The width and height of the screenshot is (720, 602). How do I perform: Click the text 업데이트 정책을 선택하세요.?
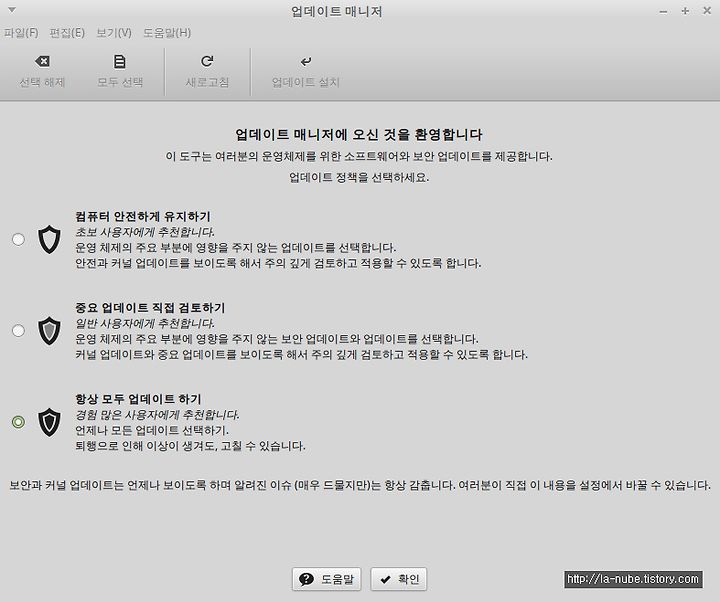359,177
